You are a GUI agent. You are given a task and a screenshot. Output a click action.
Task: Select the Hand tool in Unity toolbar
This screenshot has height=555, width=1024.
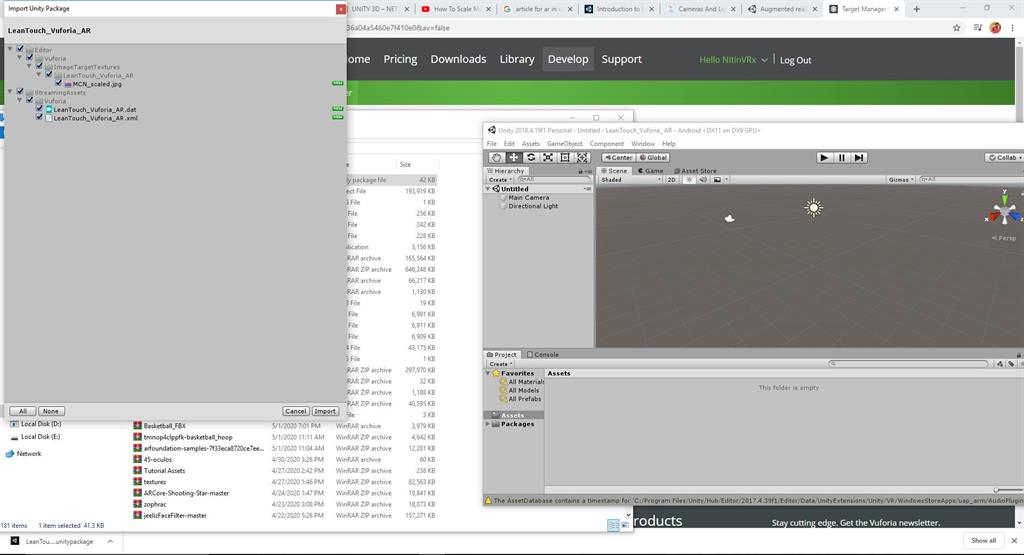click(x=496, y=157)
